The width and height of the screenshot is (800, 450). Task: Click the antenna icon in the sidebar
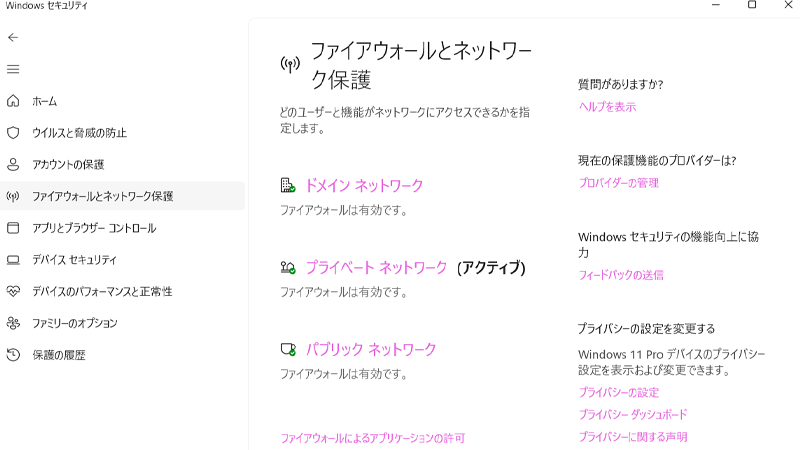point(13,196)
